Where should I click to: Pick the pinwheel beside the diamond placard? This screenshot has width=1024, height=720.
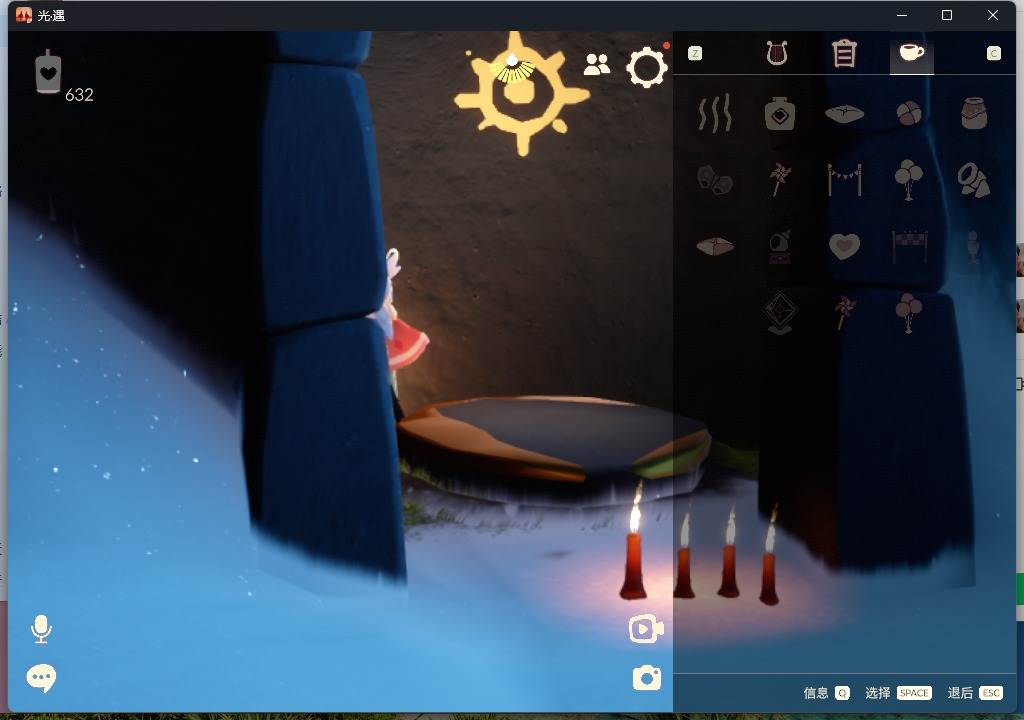pos(844,312)
